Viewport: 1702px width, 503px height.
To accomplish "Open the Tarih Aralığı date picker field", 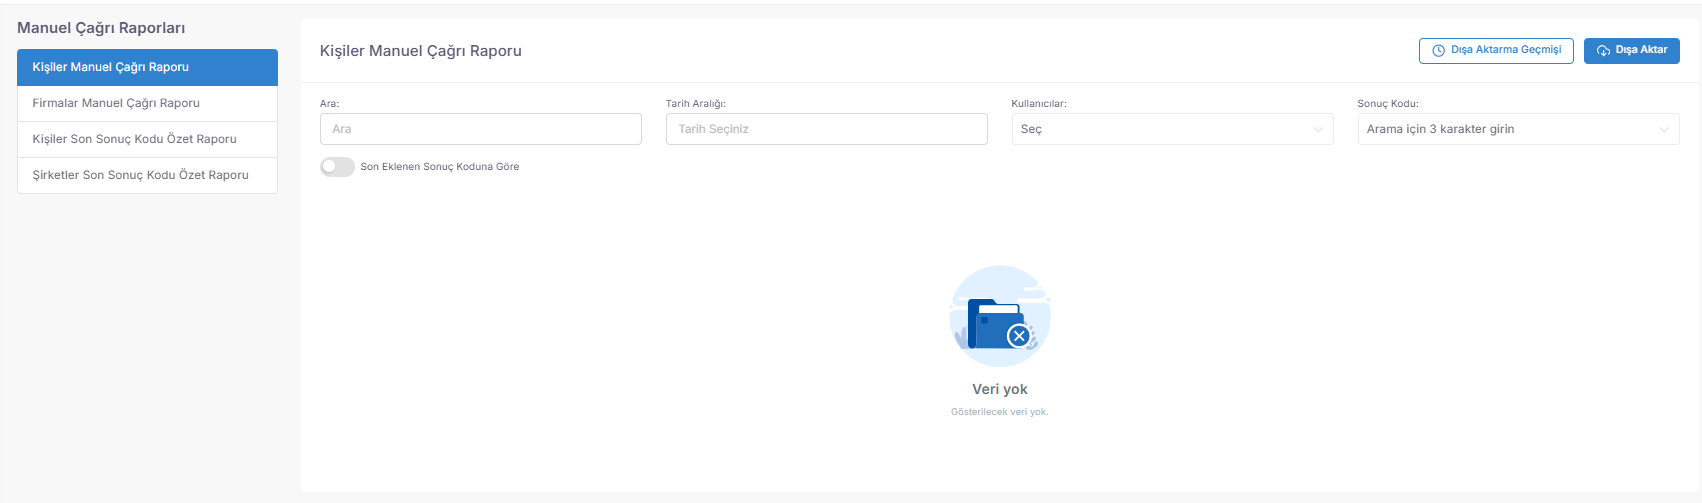I will coord(827,129).
